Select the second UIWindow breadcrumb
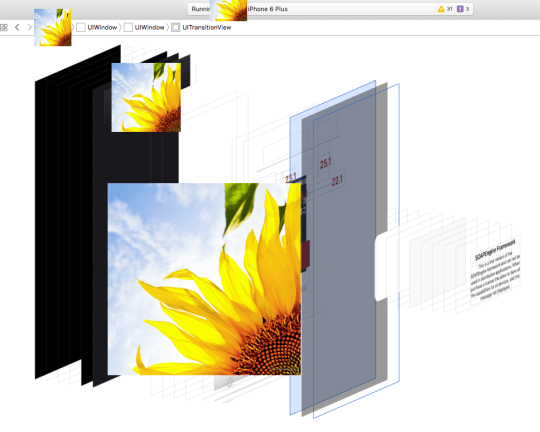 tap(144, 27)
